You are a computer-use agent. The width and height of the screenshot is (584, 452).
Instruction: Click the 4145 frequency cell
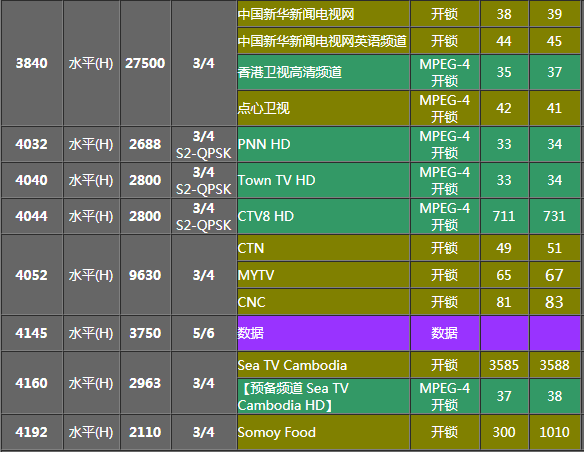pos(32,333)
